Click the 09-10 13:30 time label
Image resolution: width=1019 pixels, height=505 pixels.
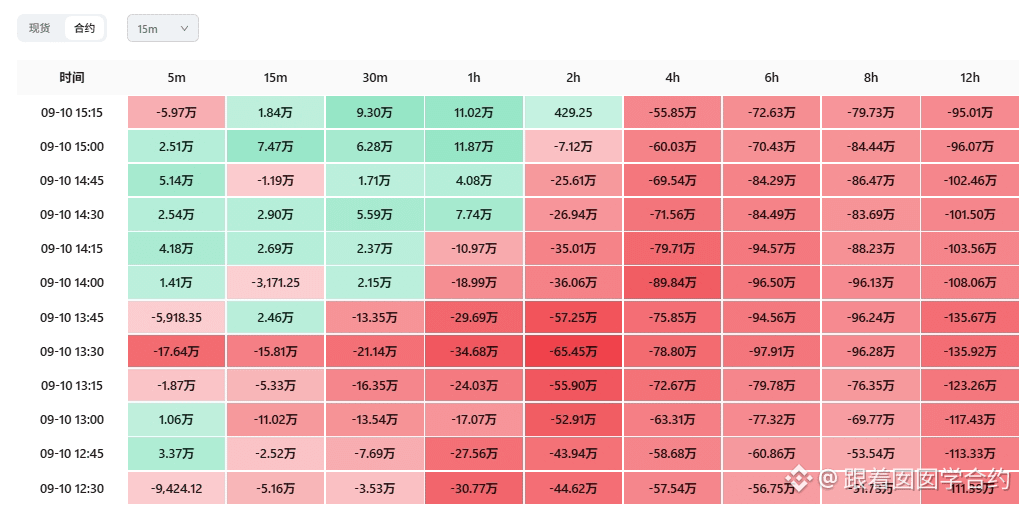72,352
